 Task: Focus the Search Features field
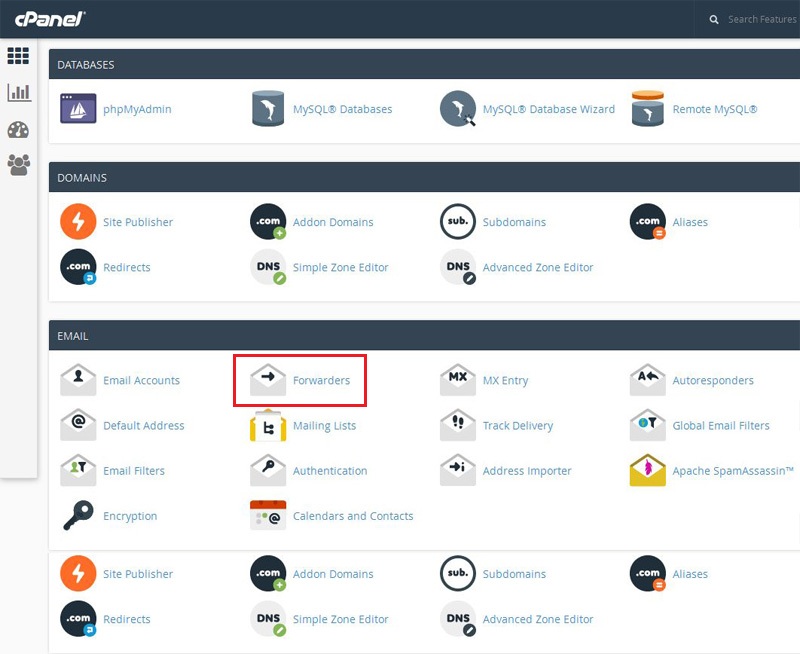tap(762, 19)
